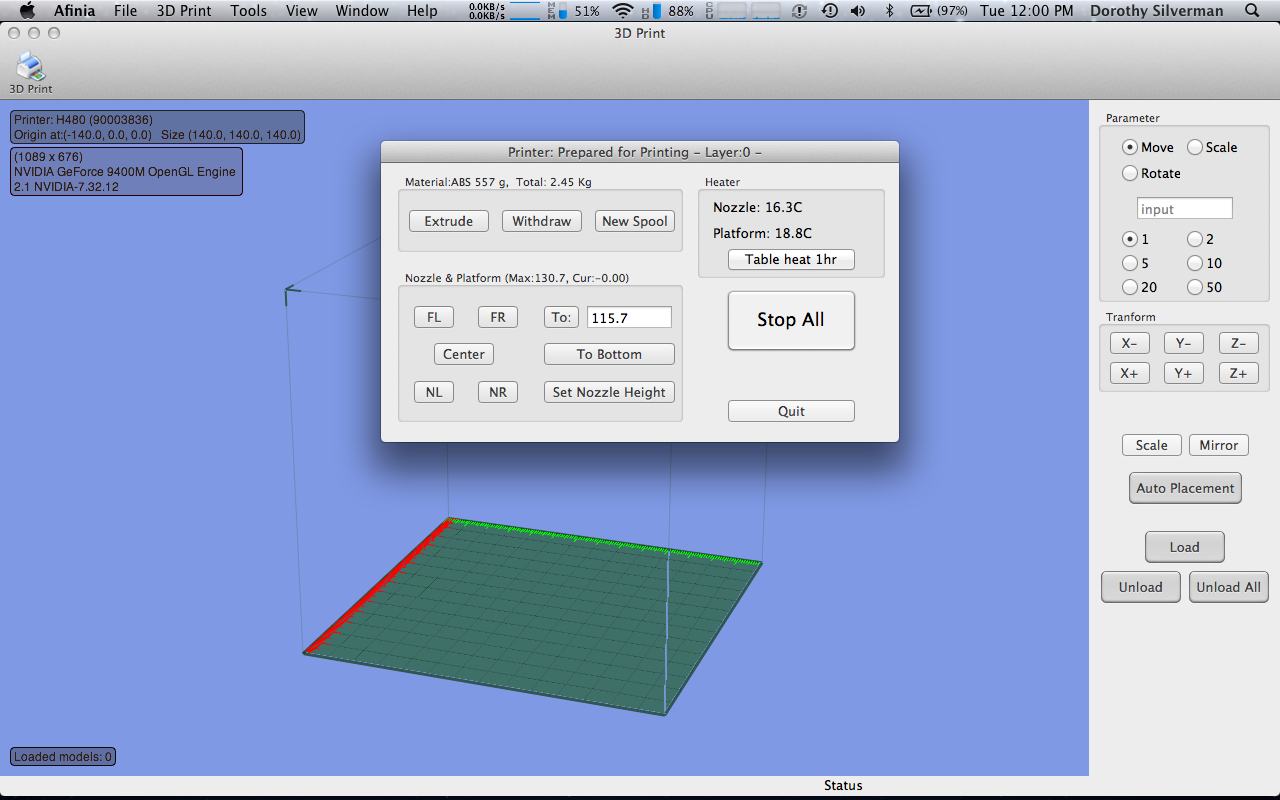Click the Withdraw button
The image size is (1280, 800).
click(x=541, y=221)
